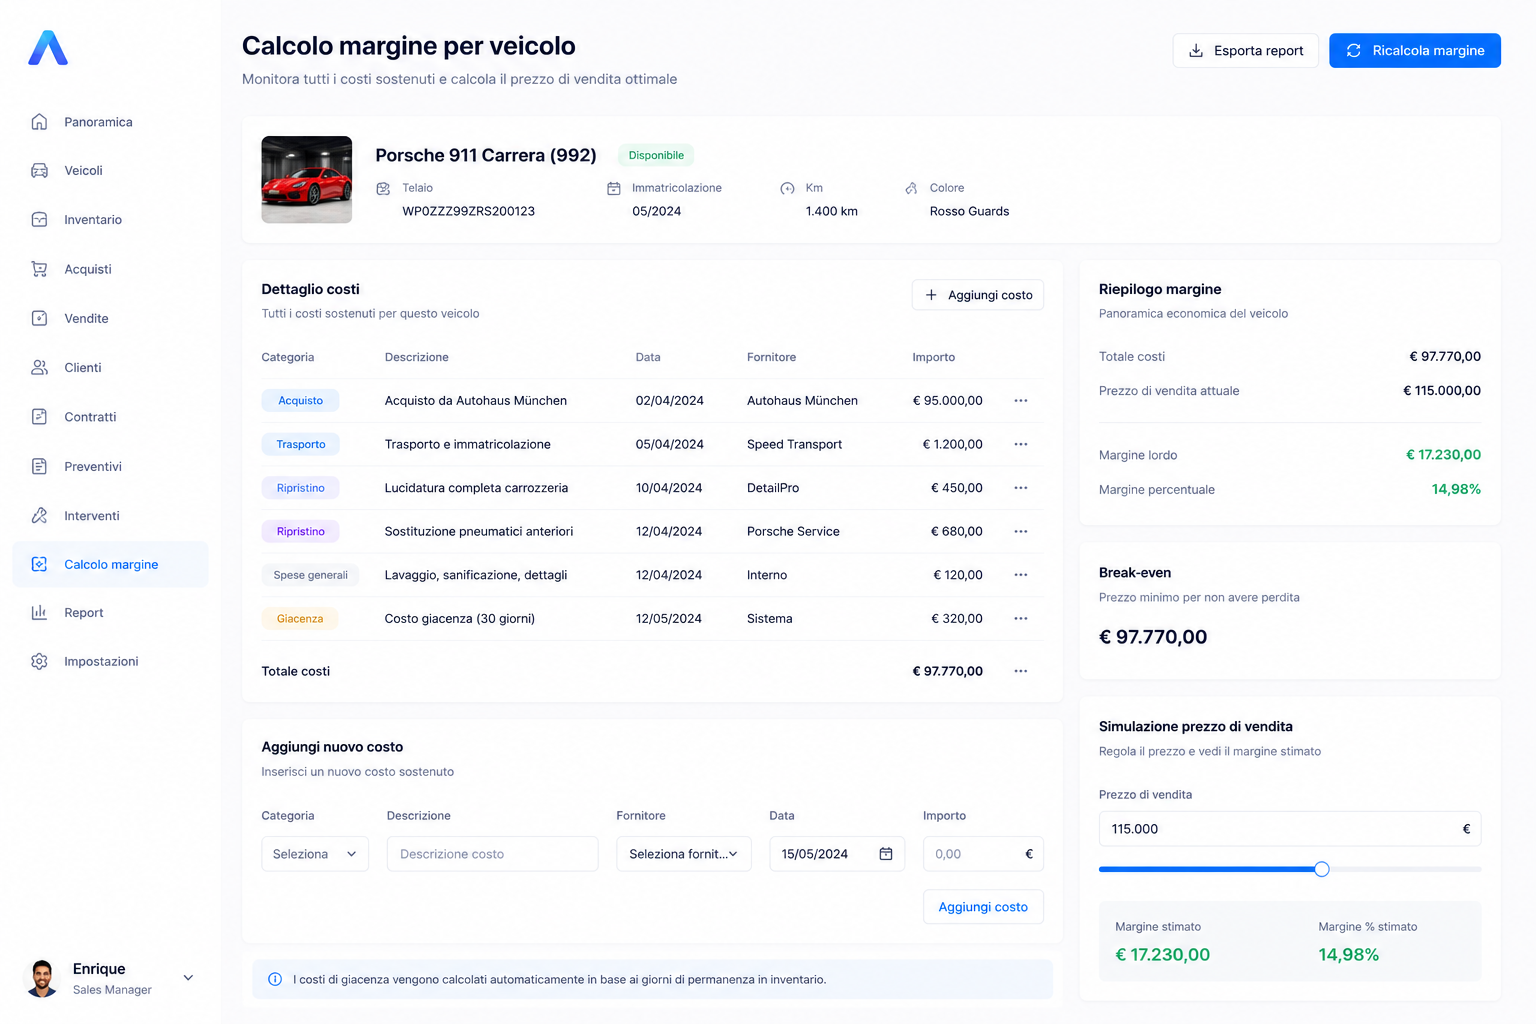Click the Data field showing 15/05/2024
Screen dimensions: 1536x1024
[837, 854]
